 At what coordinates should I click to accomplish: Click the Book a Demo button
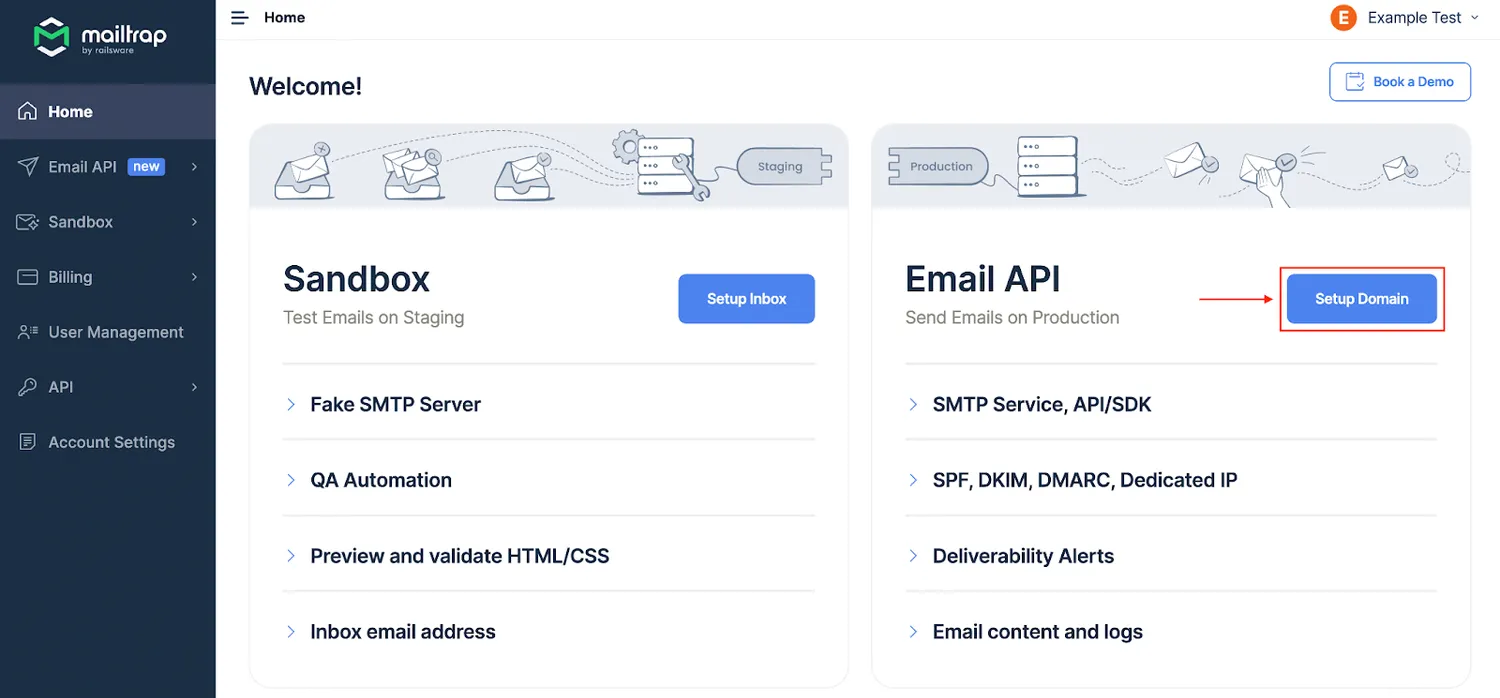1400,82
